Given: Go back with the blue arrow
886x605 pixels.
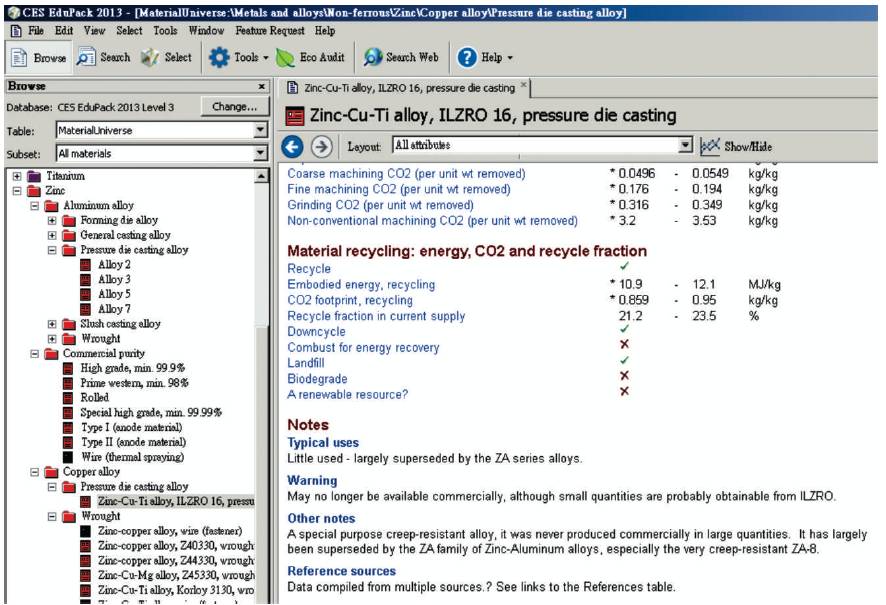Looking at the screenshot, I should point(292,147).
